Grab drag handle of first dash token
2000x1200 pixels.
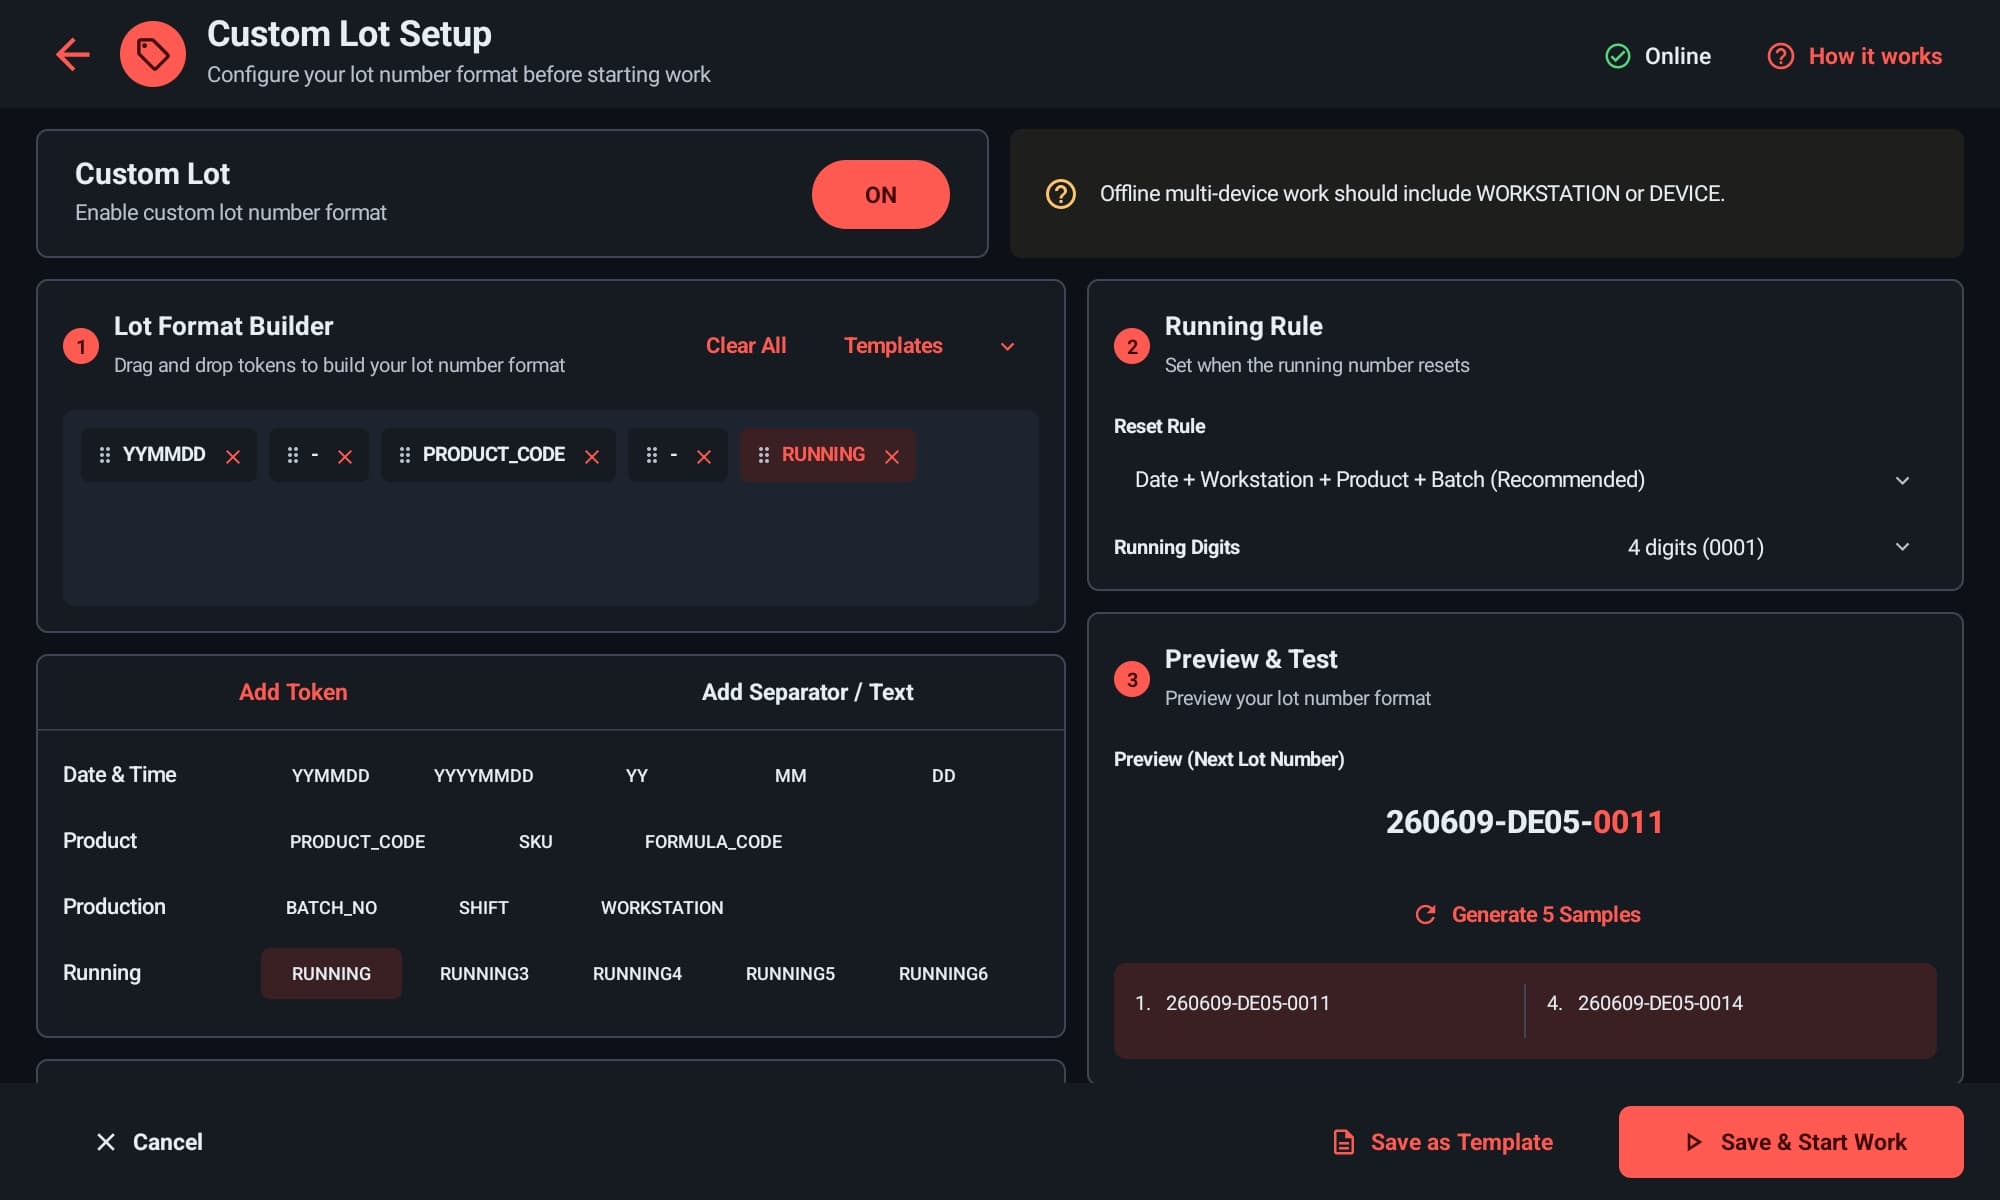[x=292, y=455]
